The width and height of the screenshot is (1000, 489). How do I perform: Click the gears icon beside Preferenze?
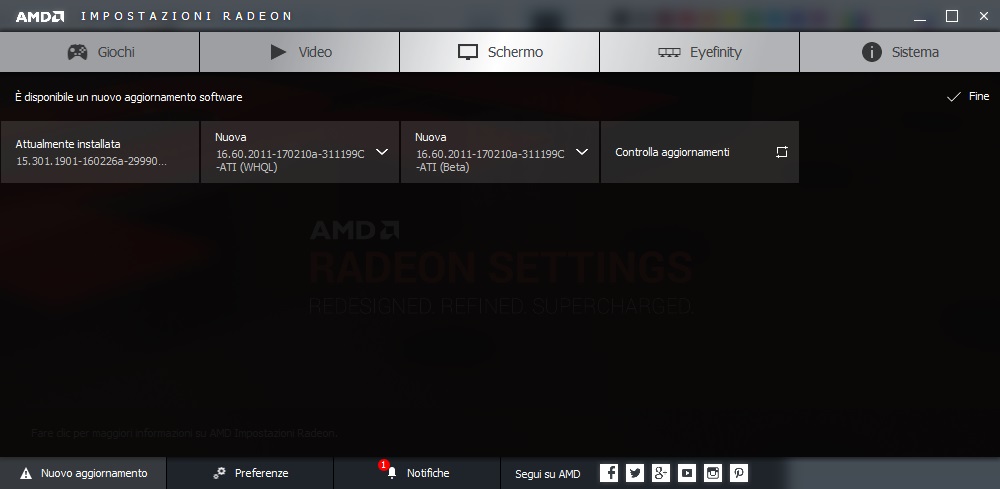click(x=219, y=473)
